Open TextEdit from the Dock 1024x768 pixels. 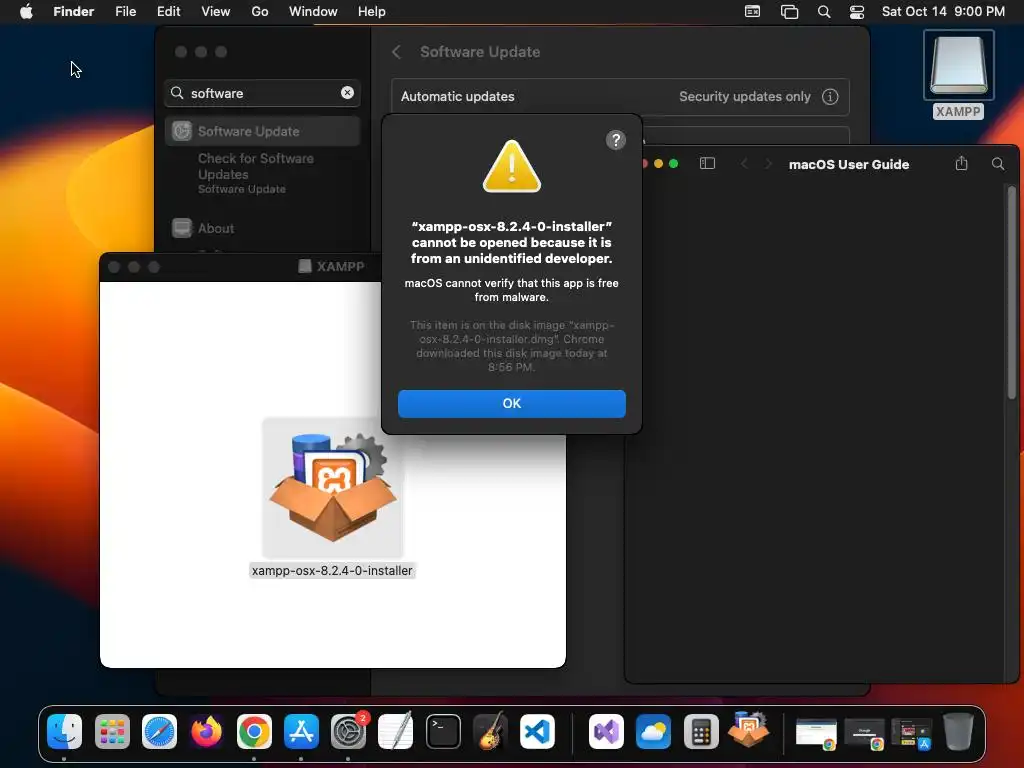coord(396,731)
